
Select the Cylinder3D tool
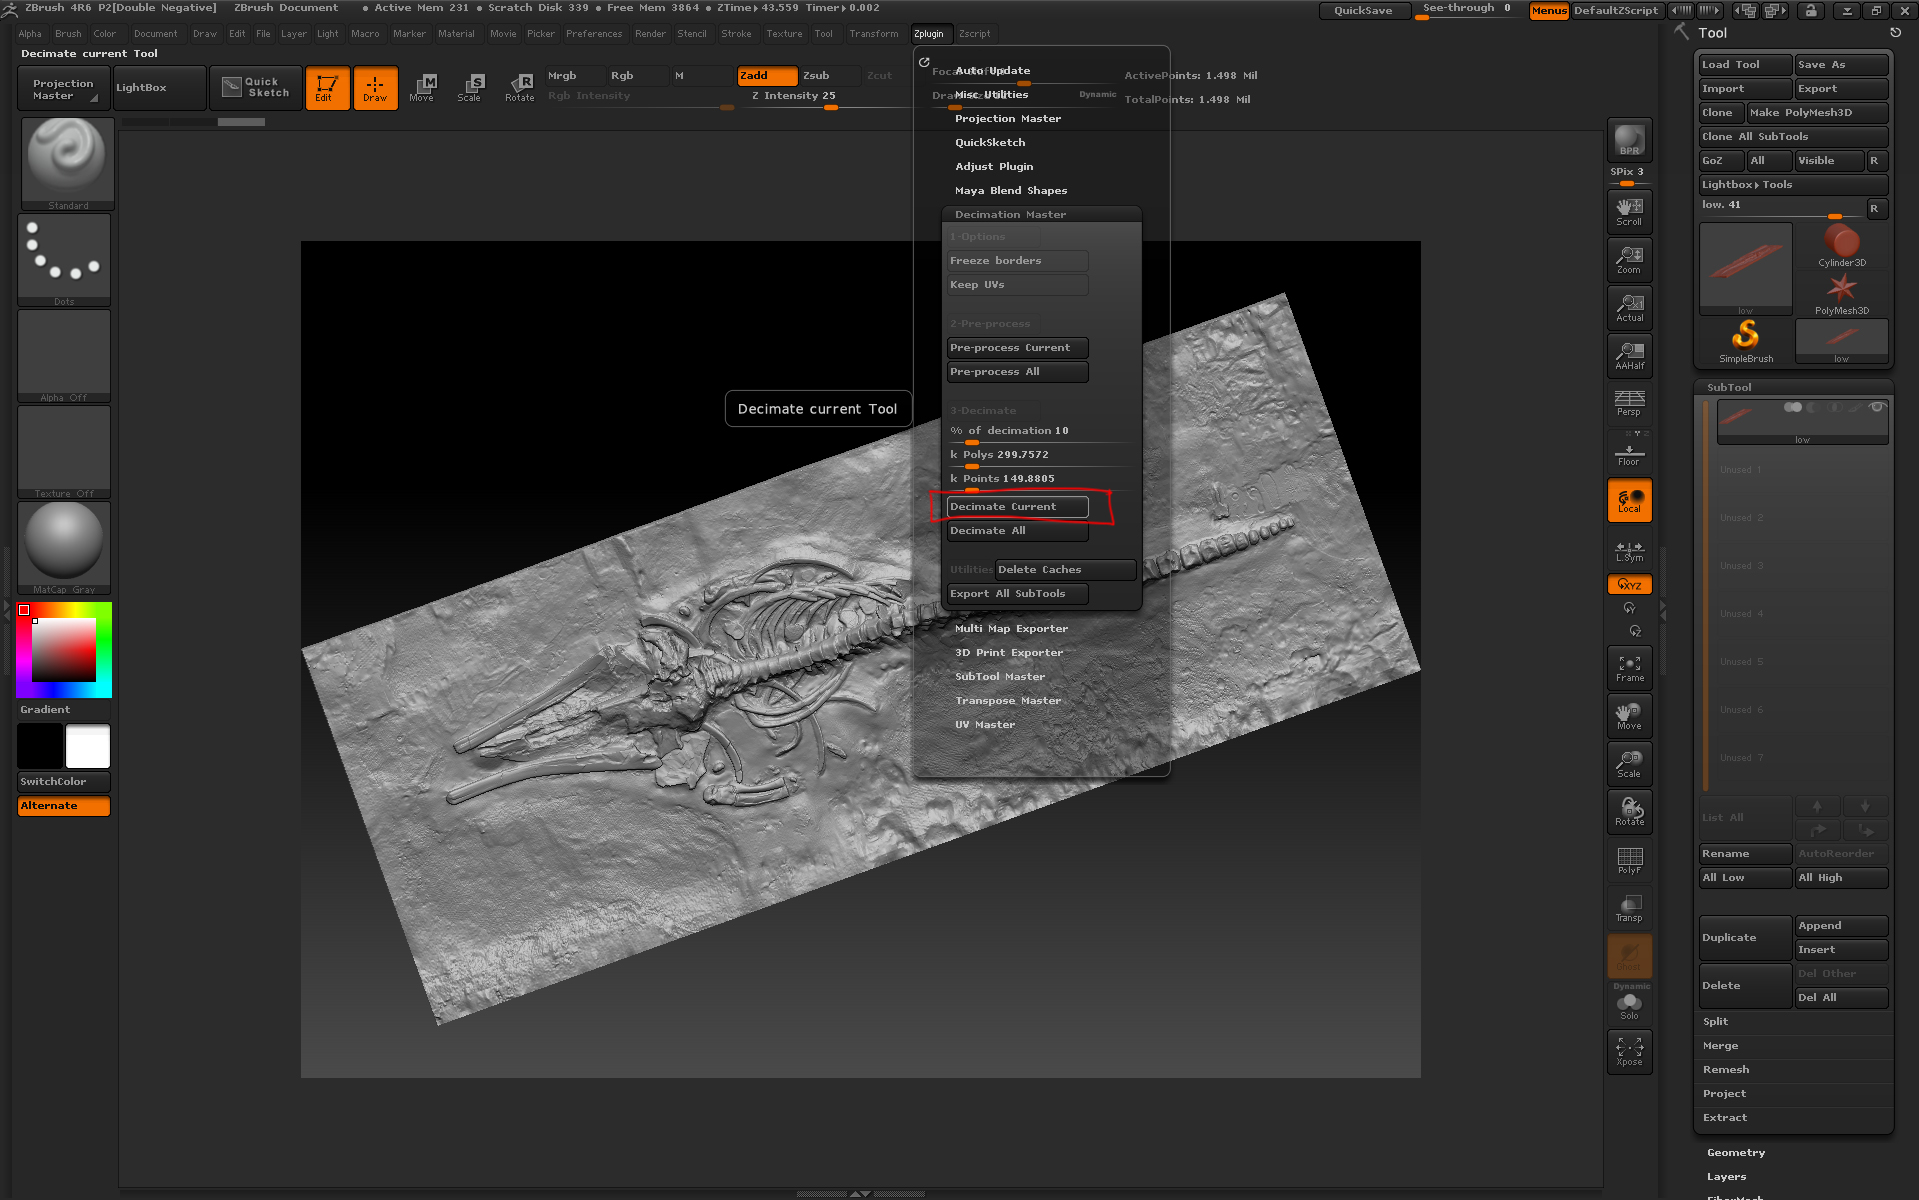click(1841, 246)
